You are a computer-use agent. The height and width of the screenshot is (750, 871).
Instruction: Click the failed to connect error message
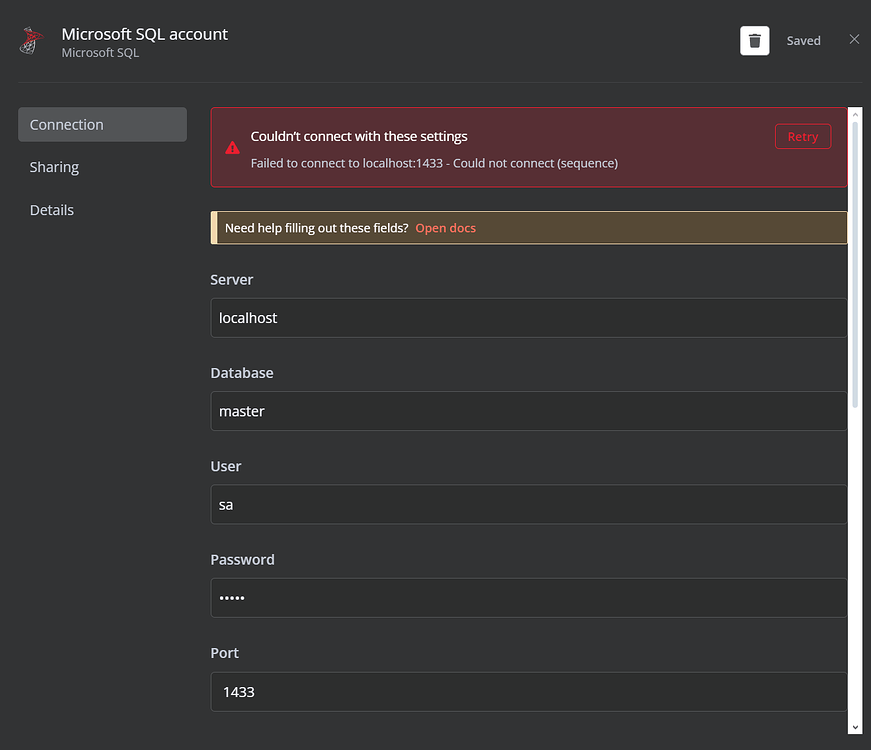point(434,163)
